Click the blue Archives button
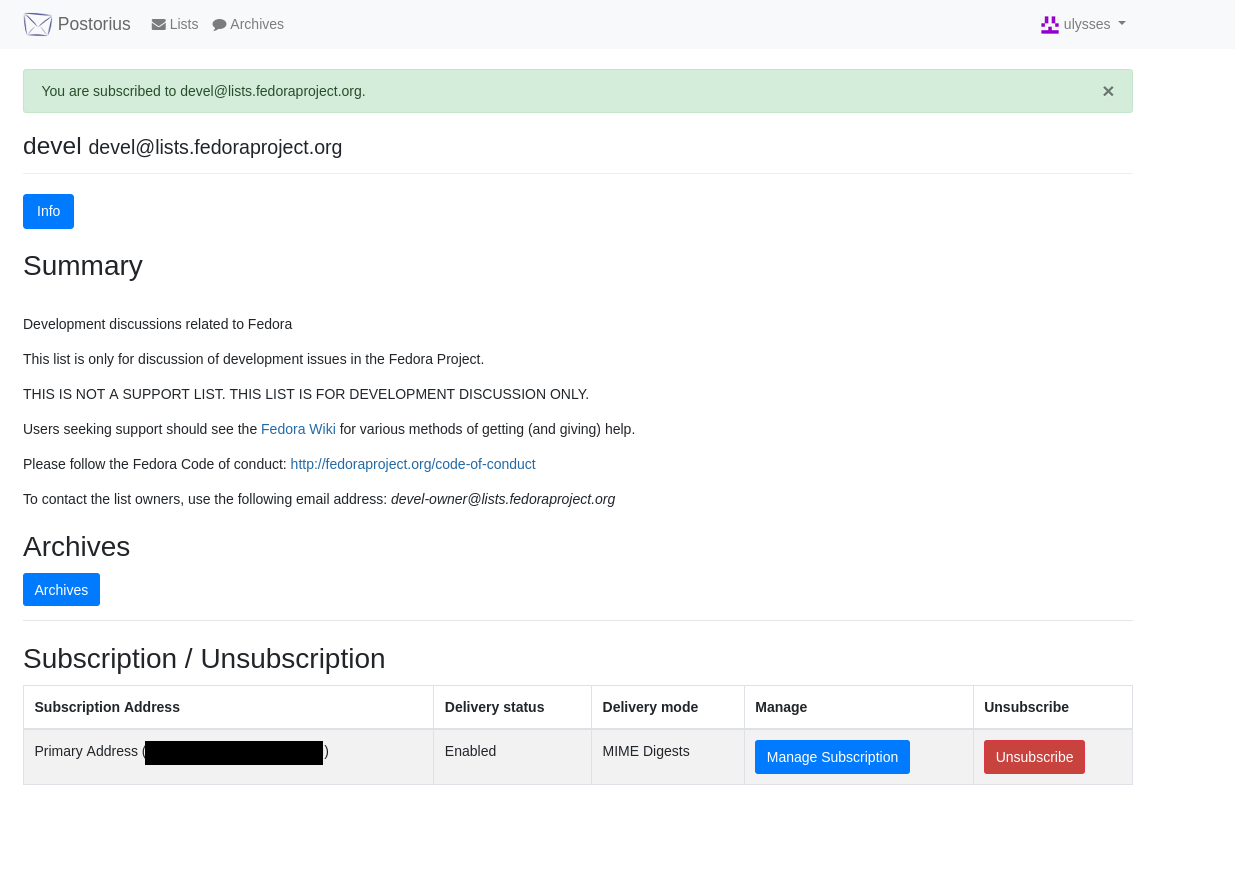Screen dimensions: 1235x895 click(61, 590)
